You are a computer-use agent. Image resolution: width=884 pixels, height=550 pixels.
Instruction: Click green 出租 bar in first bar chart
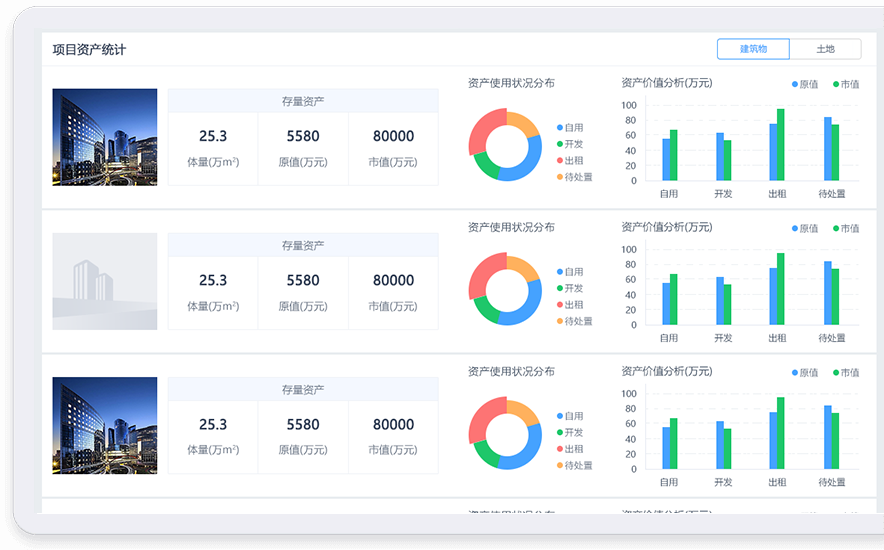click(781, 145)
